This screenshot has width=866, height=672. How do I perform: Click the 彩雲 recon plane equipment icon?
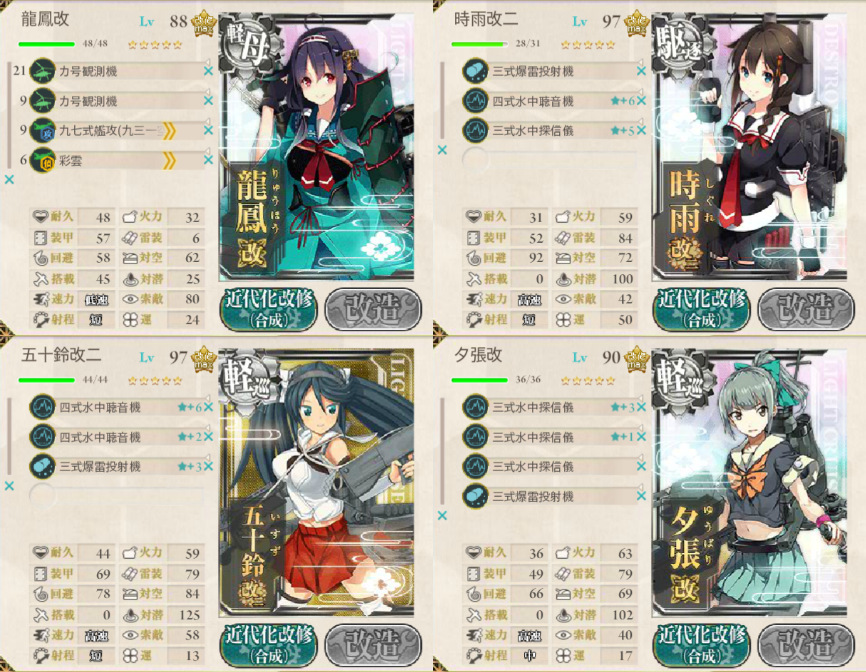pyautogui.click(x=43, y=161)
